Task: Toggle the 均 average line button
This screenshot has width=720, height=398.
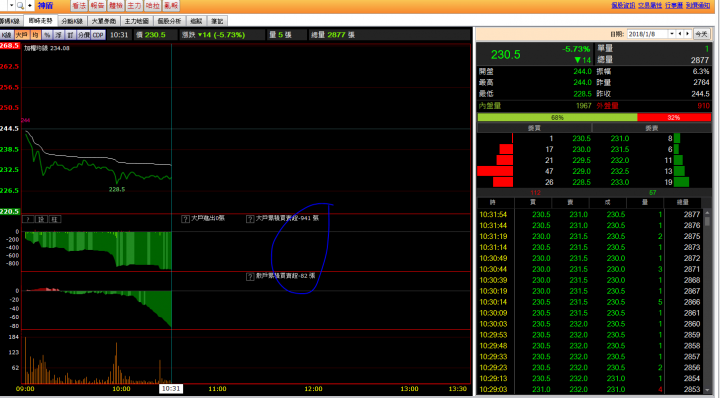Action: [x=35, y=35]
